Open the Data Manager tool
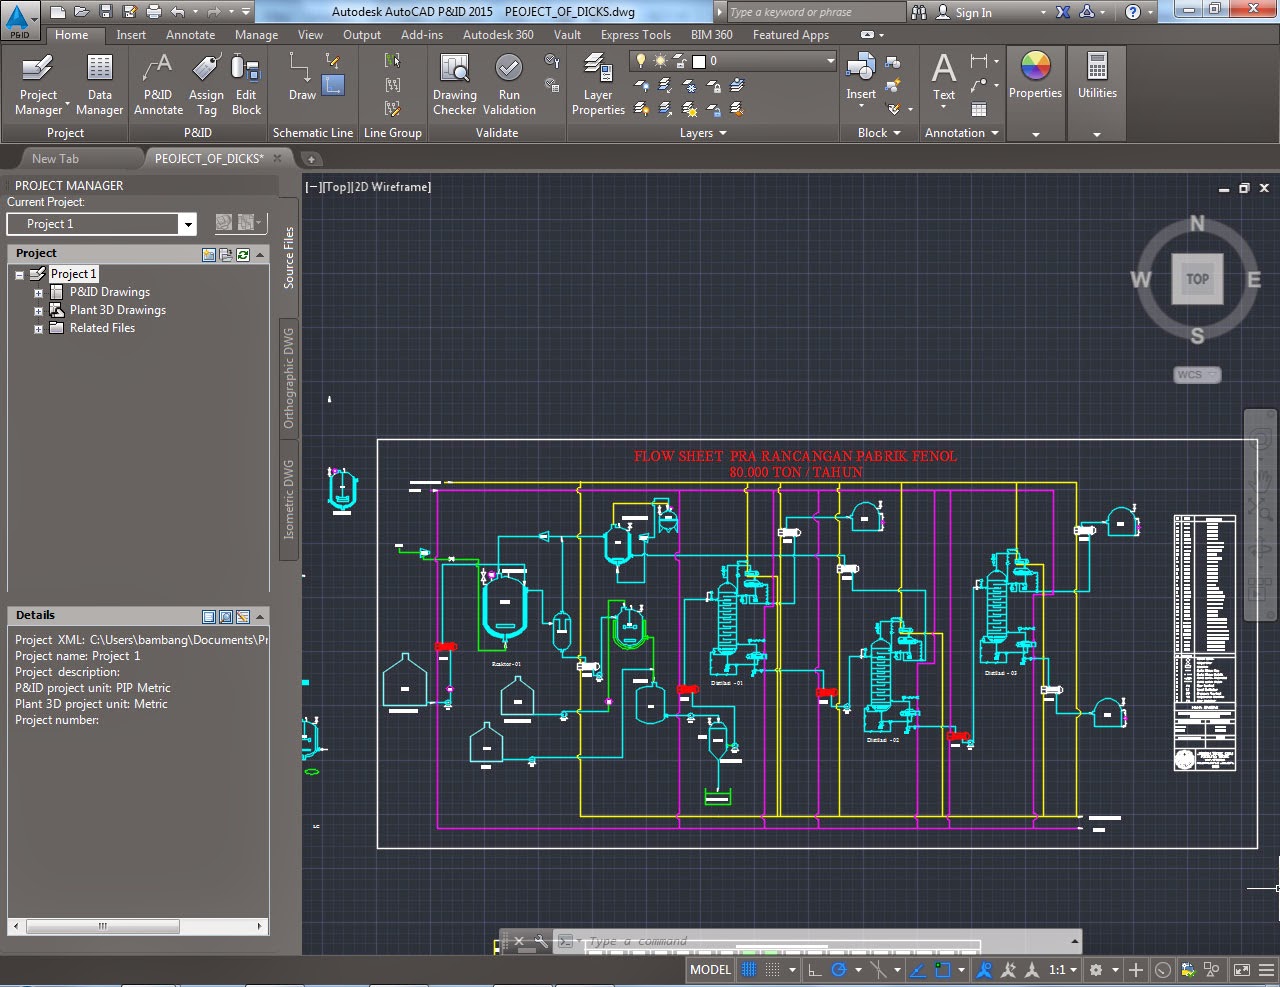Viewport: 1280px width, 987px height. point(99,84)
